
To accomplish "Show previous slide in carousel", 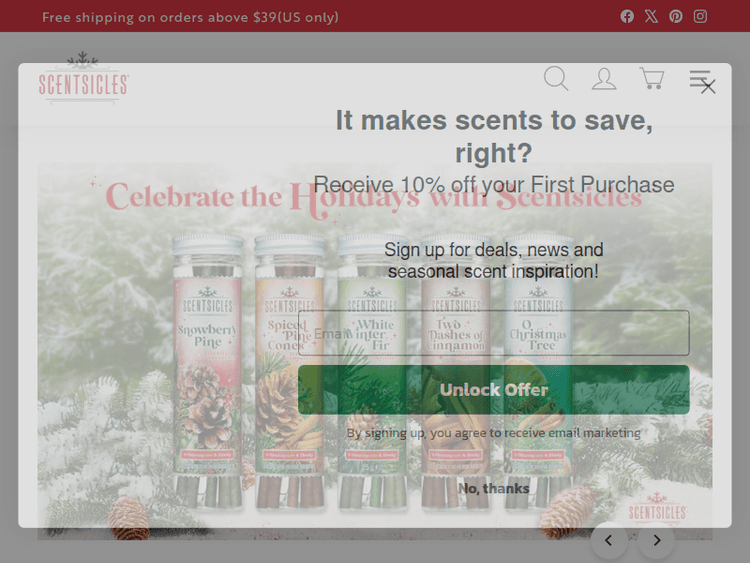I will pos(609,541).
